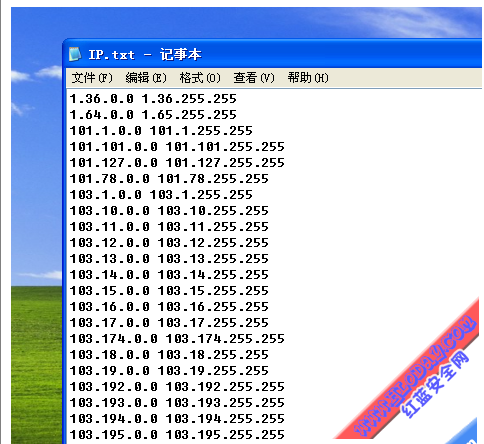Click line starting with 103.192.0.0
The height and width of the screenshot is (444, 484).
[177, 387]
